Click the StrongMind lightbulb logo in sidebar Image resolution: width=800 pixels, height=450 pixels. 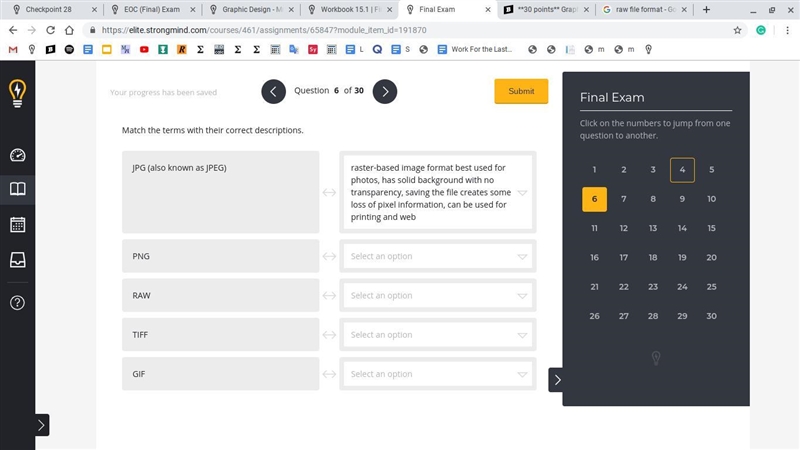point(17,93)
